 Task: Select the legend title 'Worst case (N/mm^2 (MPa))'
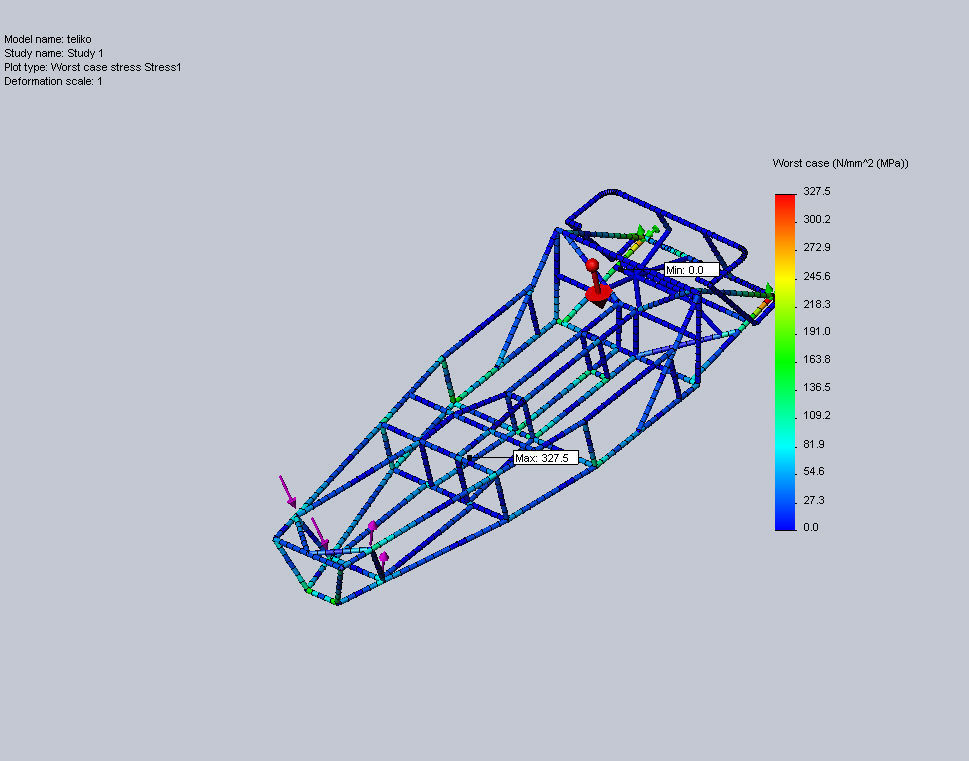840,163
